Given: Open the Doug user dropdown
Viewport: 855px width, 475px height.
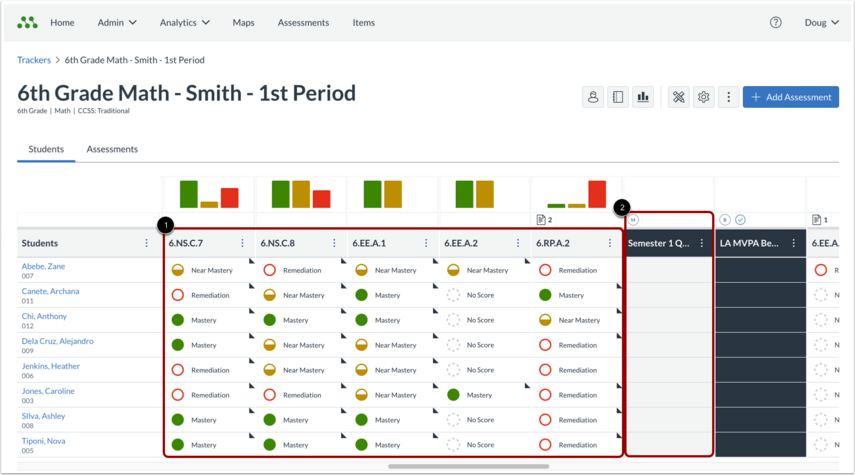Looking at the screenshot, I should (x=822, y=22).
